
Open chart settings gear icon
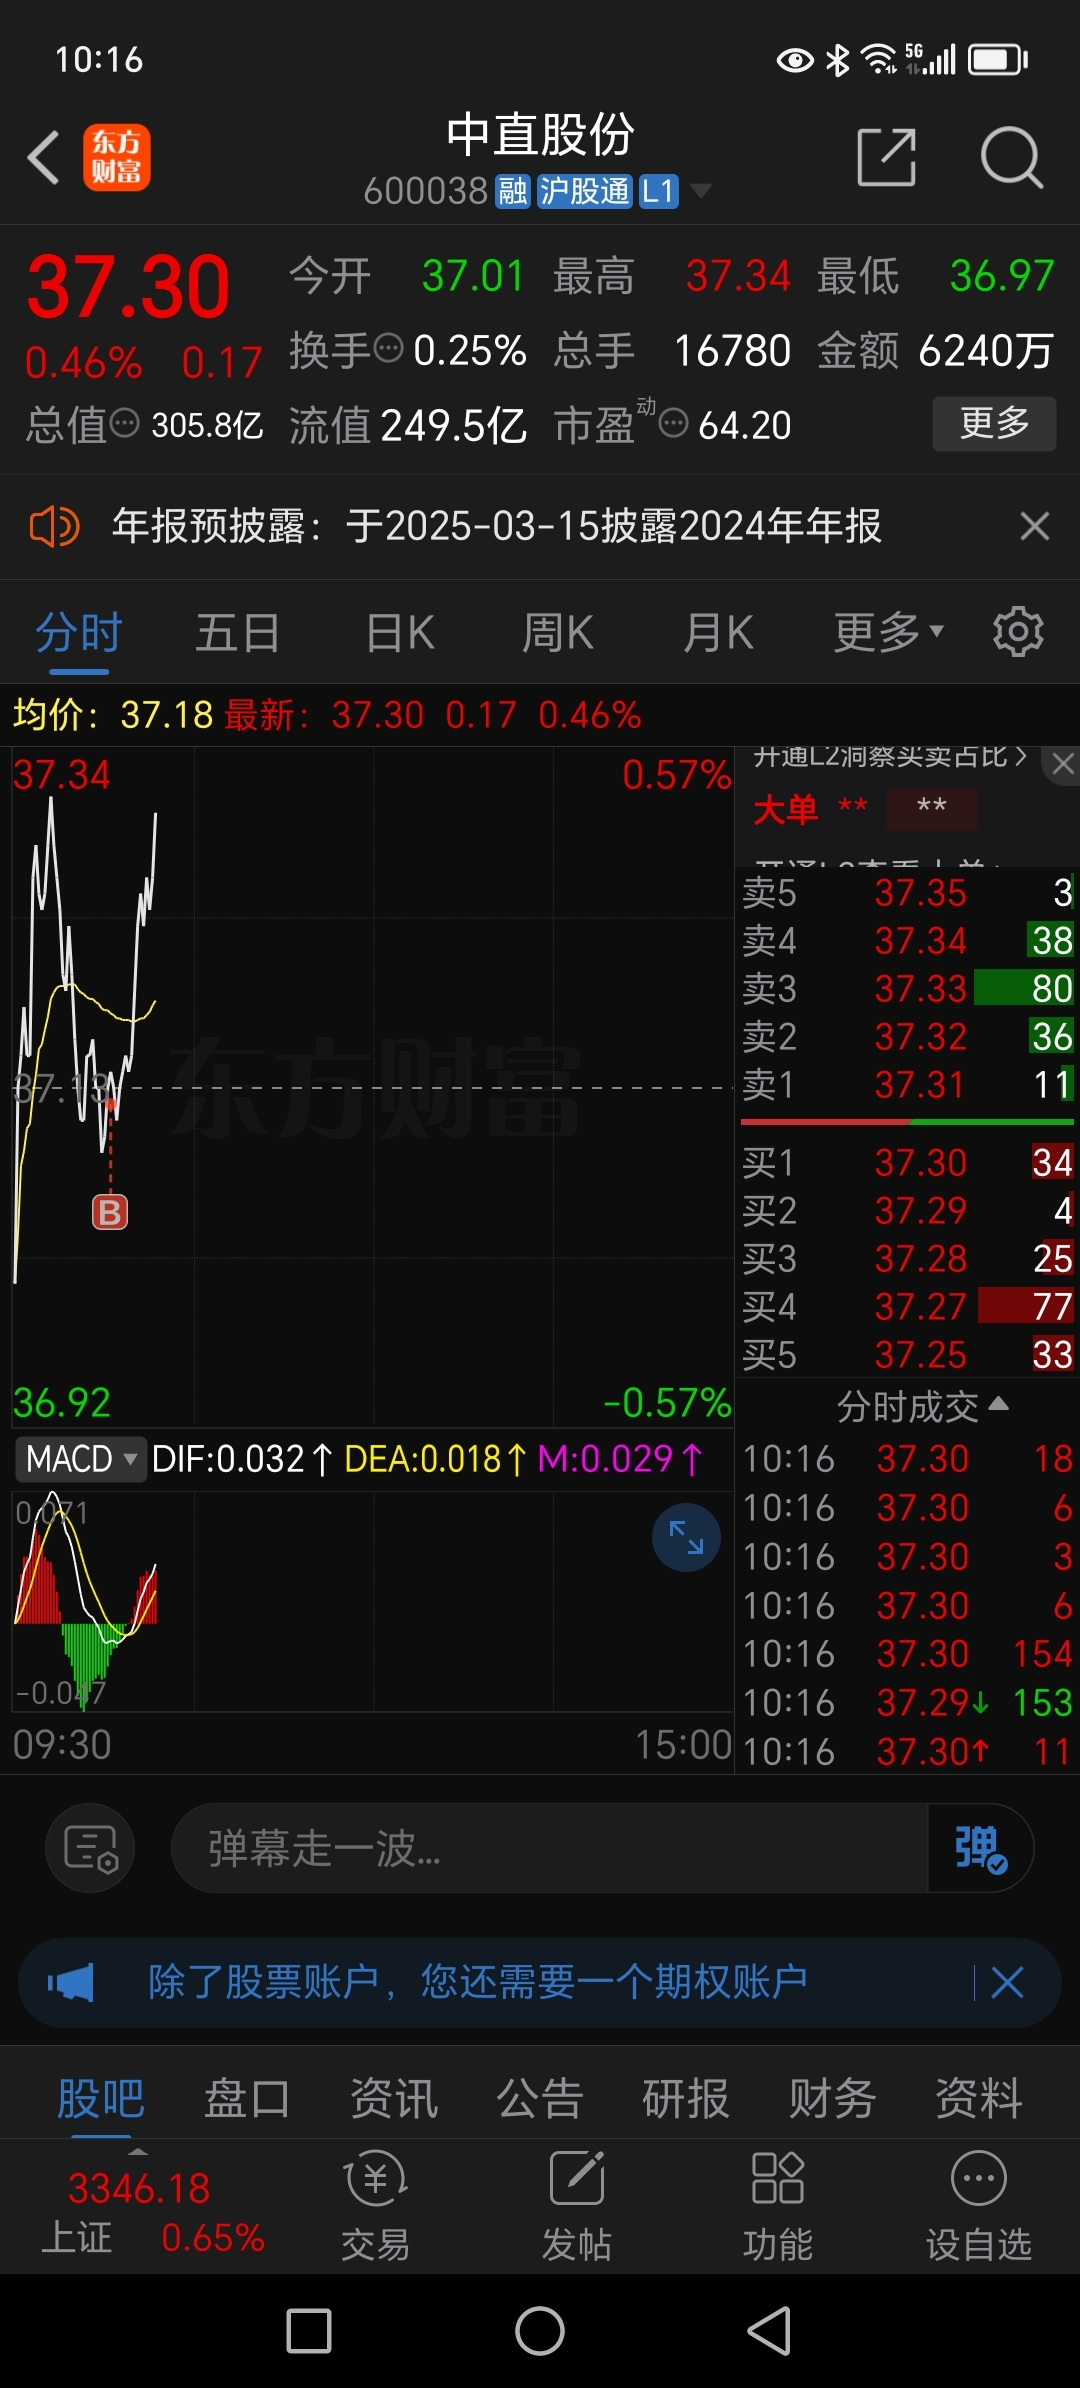pos(1018,632)
